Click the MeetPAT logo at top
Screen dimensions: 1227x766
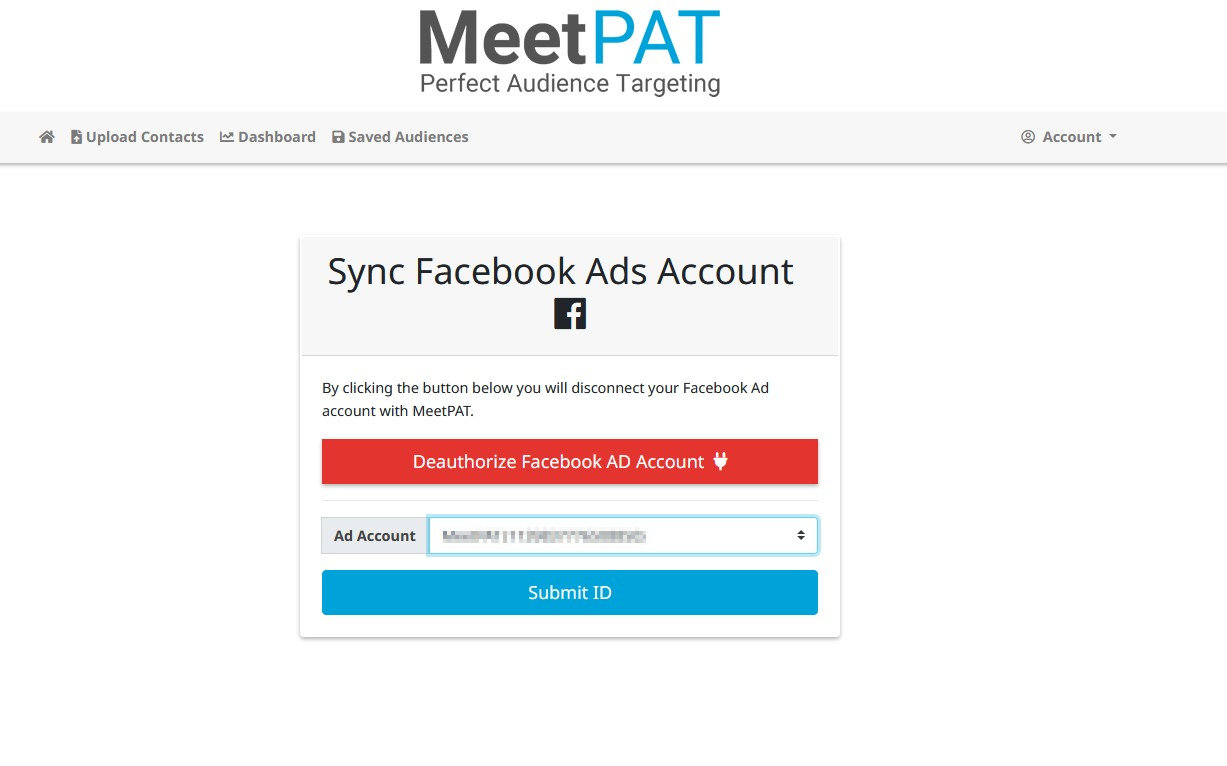pos(569,40)
